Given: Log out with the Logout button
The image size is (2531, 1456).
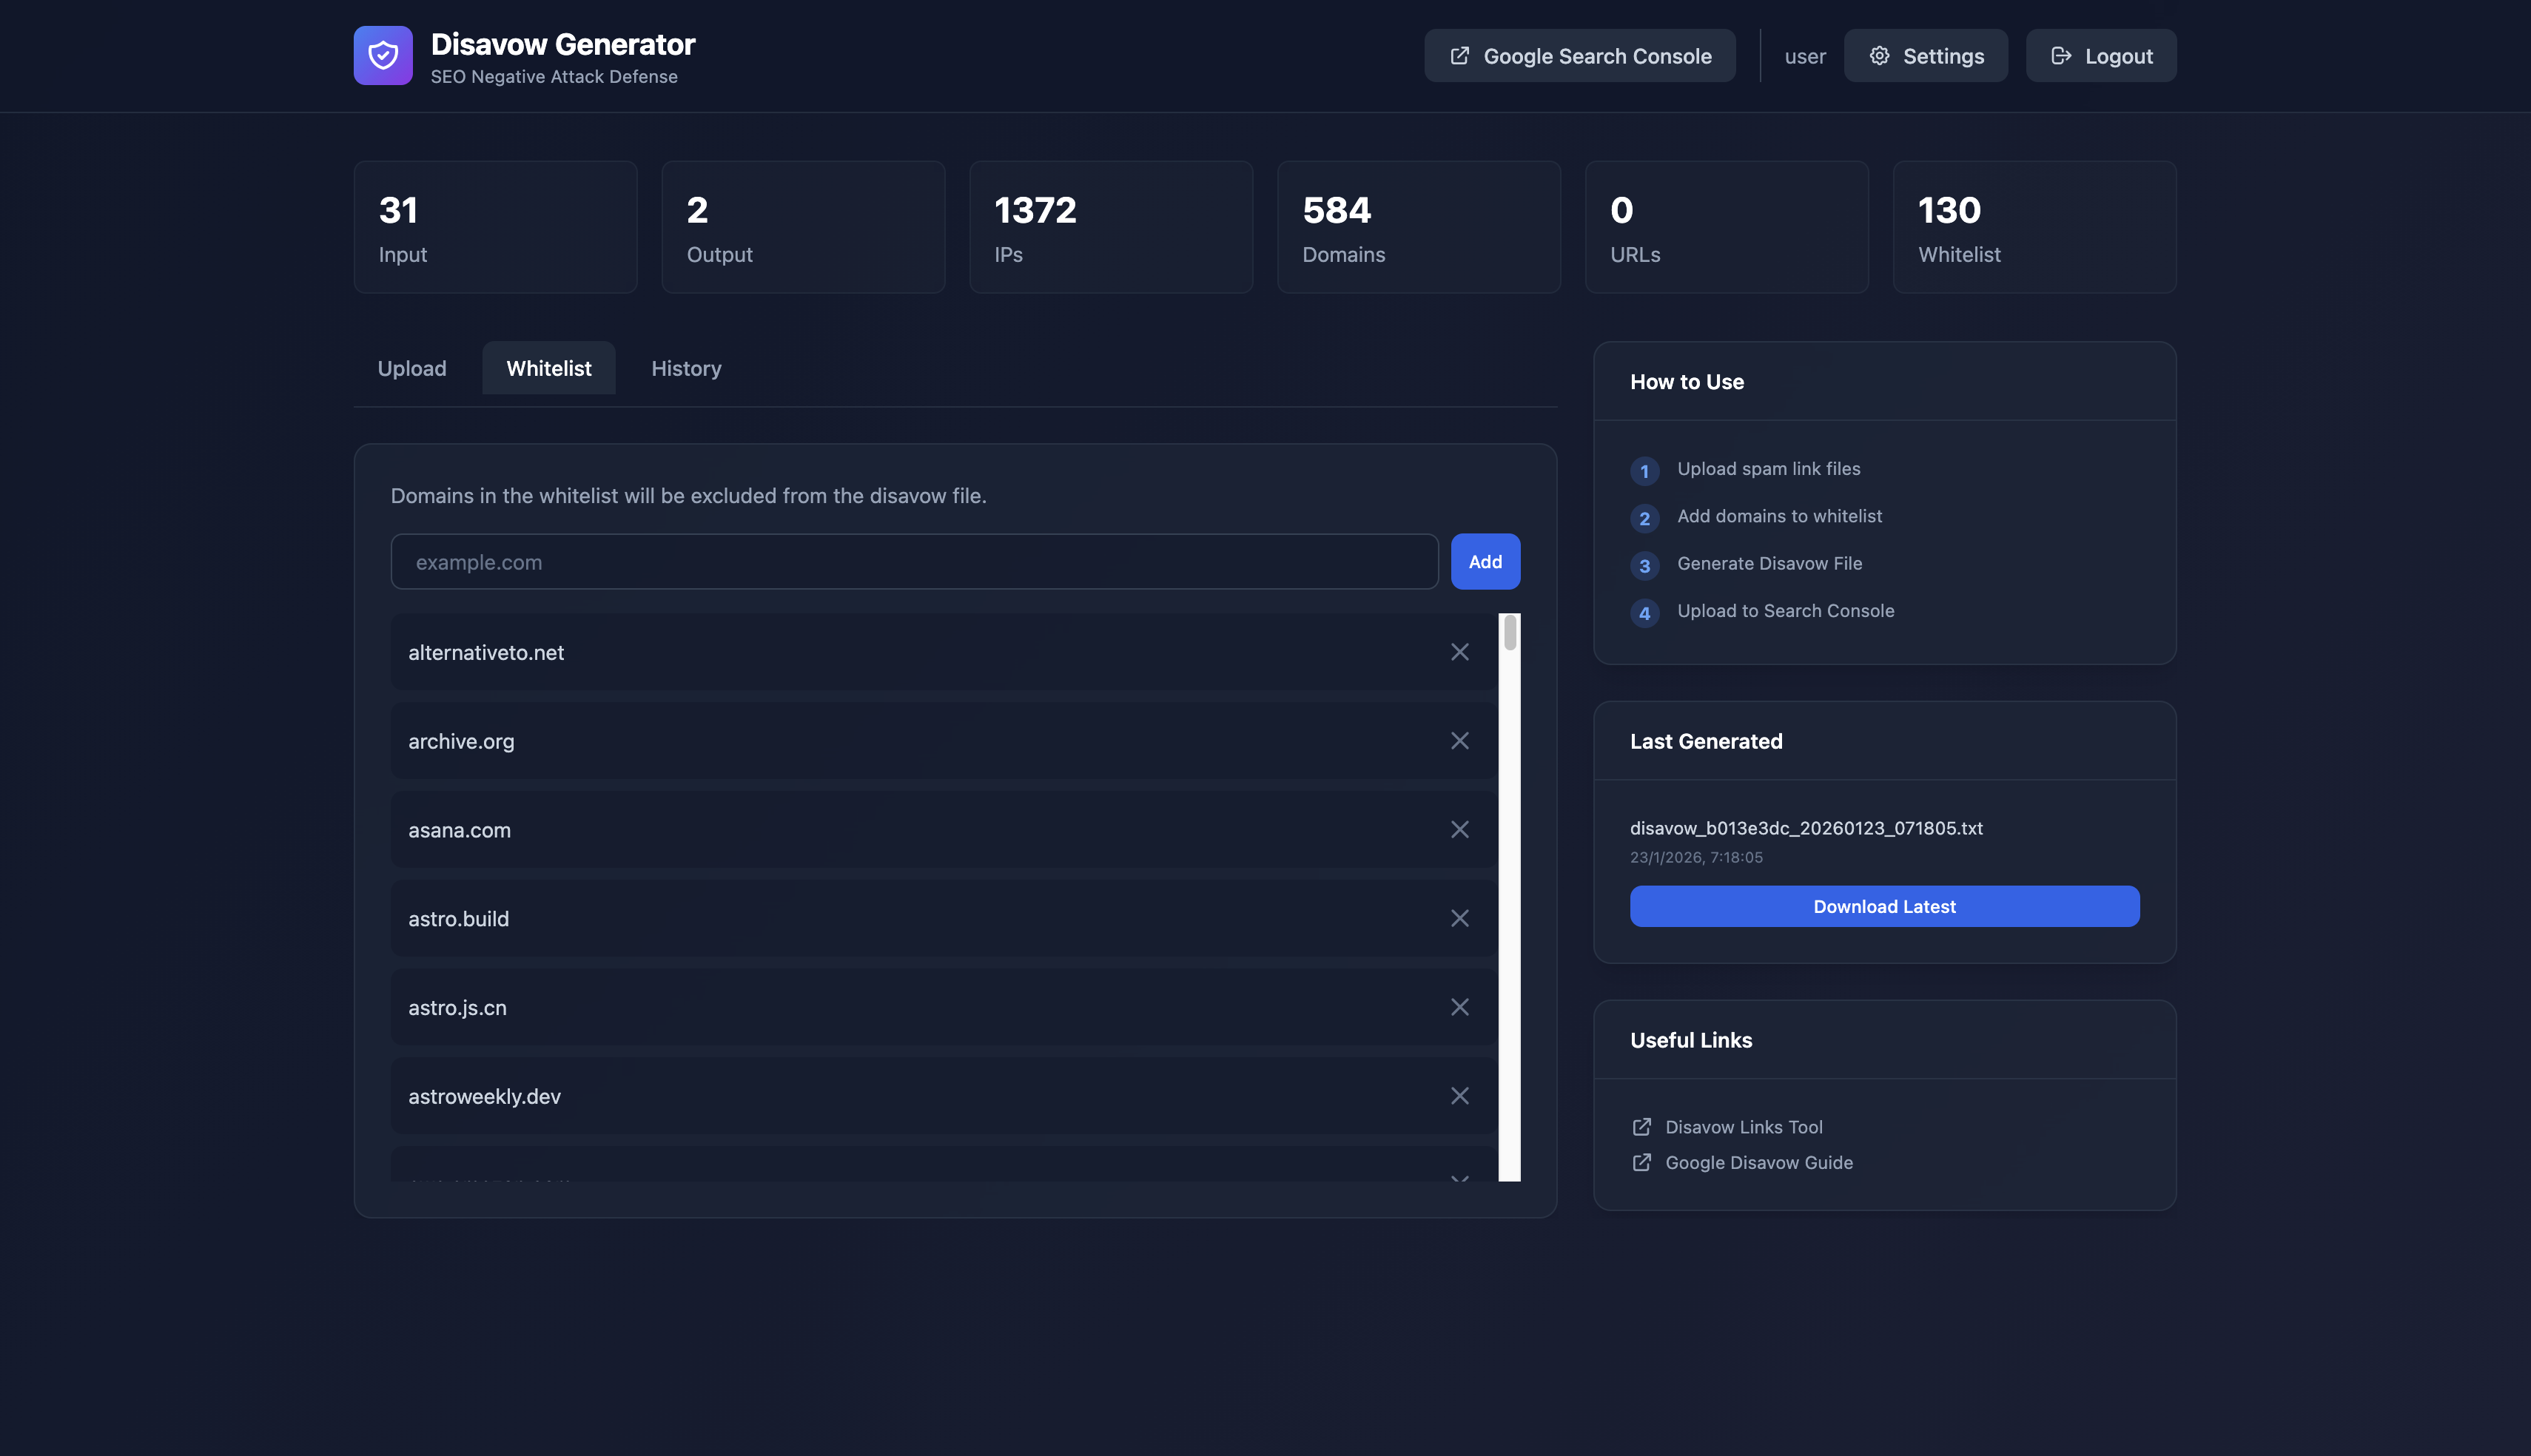Looking at the screenshot, I should [x=2100, y=56].
